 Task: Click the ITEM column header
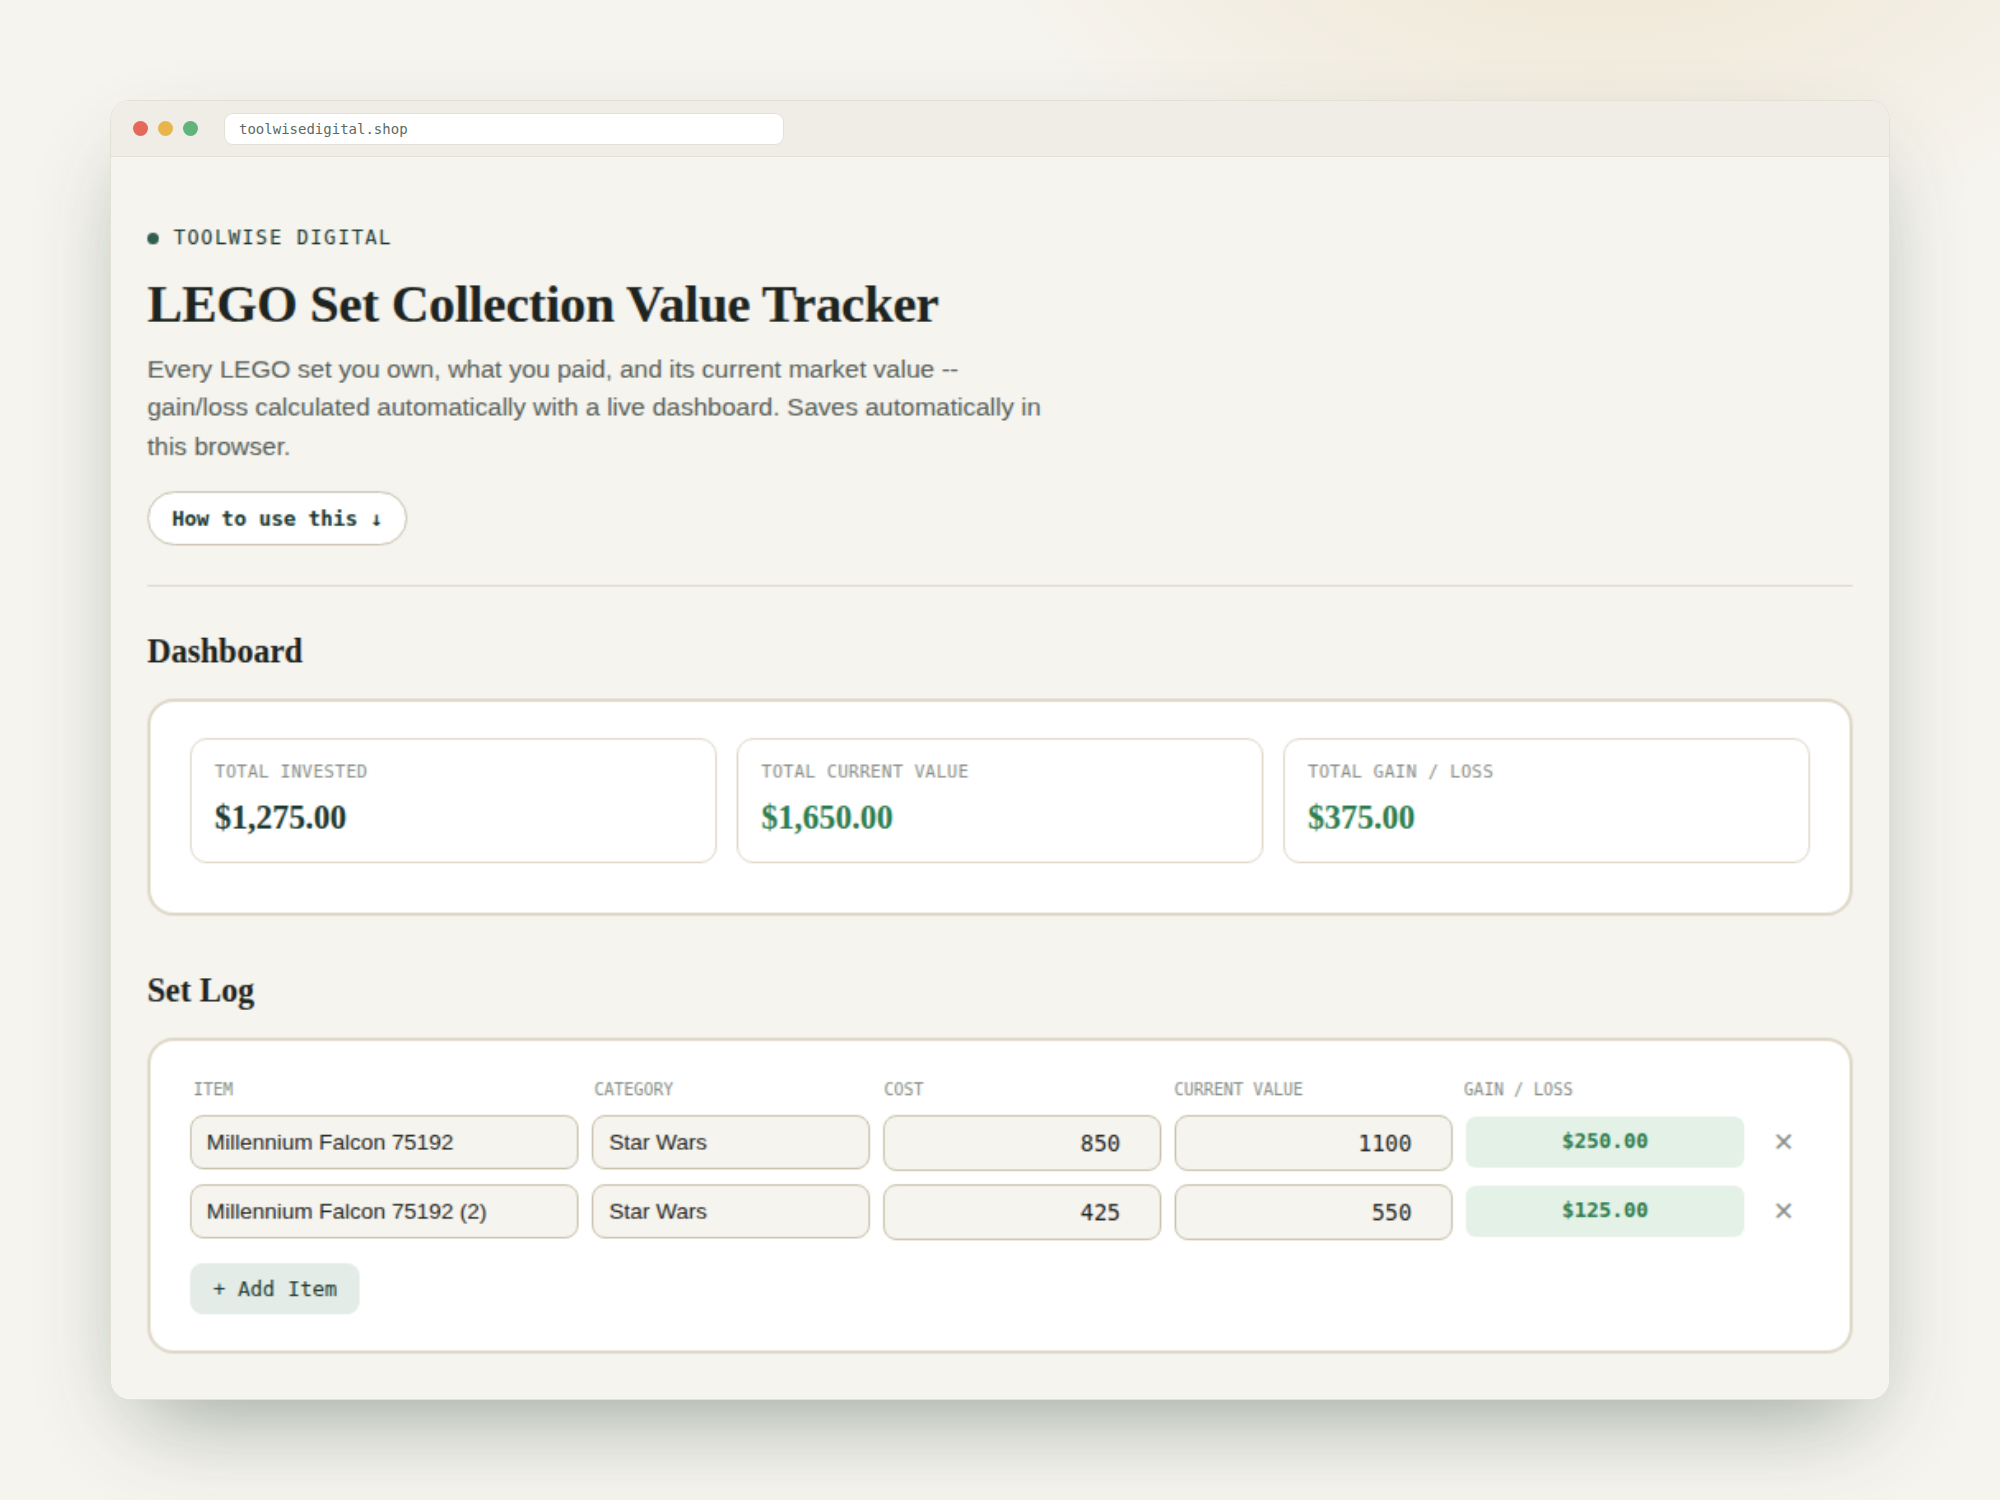coord(213,1089)
